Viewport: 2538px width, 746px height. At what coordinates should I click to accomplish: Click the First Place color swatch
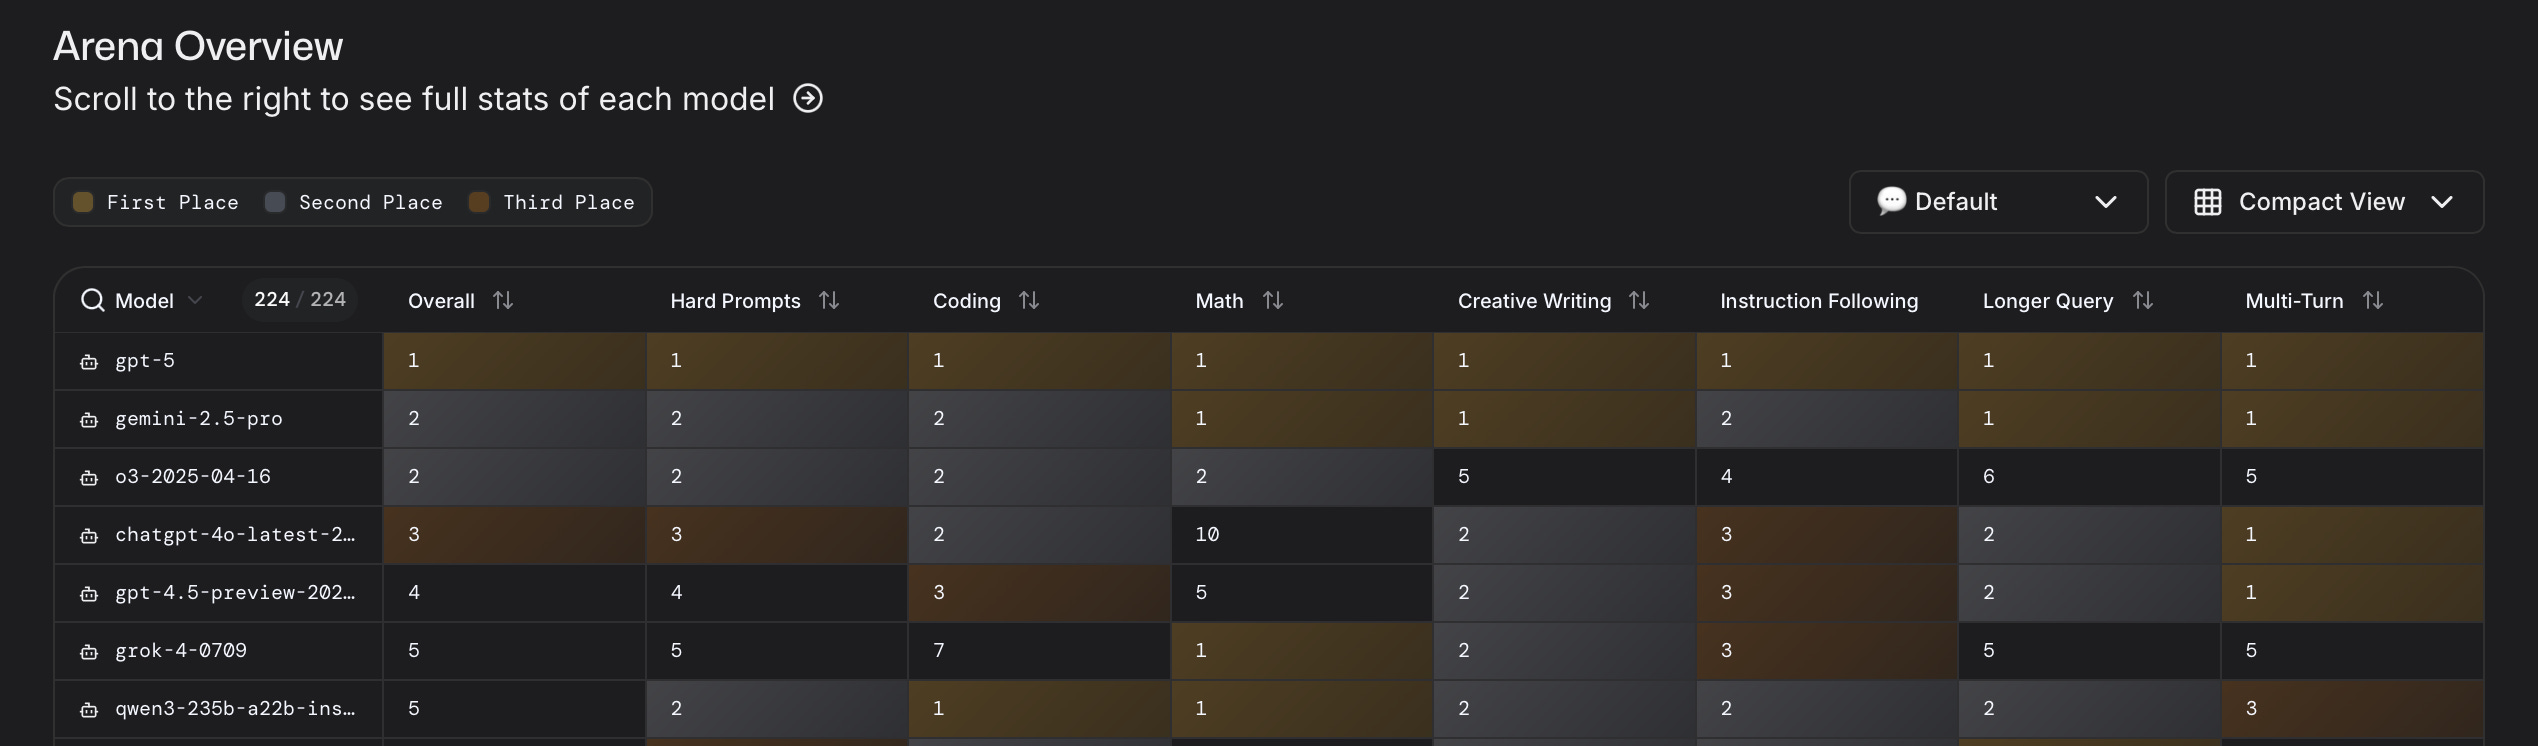[83, 202]
